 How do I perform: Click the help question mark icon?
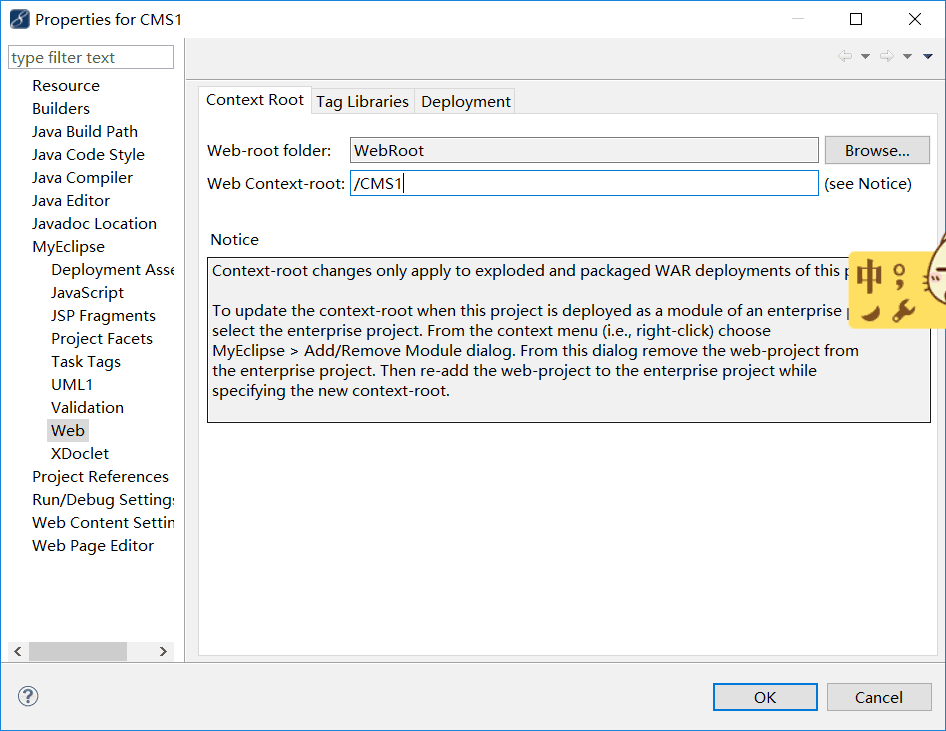tap(28, 696)
